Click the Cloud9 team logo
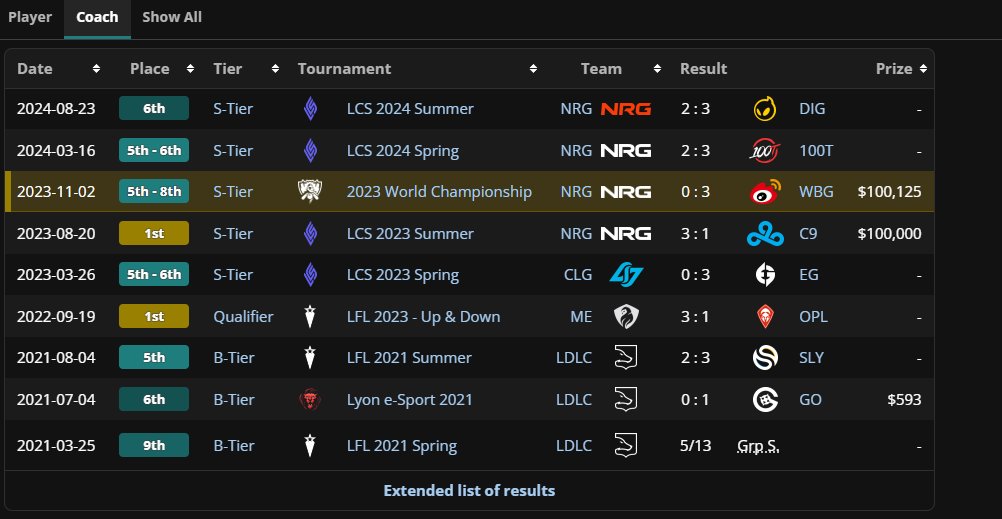This screenshot has width=1002, height=519. 765,234
